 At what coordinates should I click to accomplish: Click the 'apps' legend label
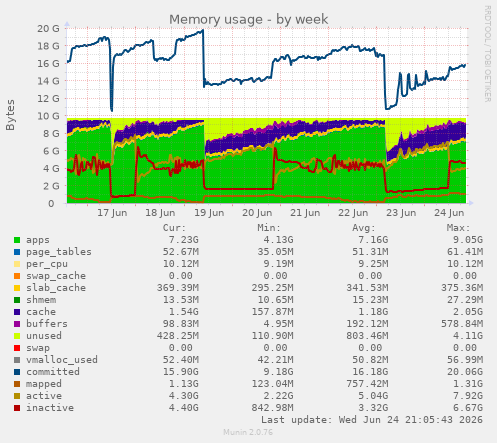click(x=38, y=240)
